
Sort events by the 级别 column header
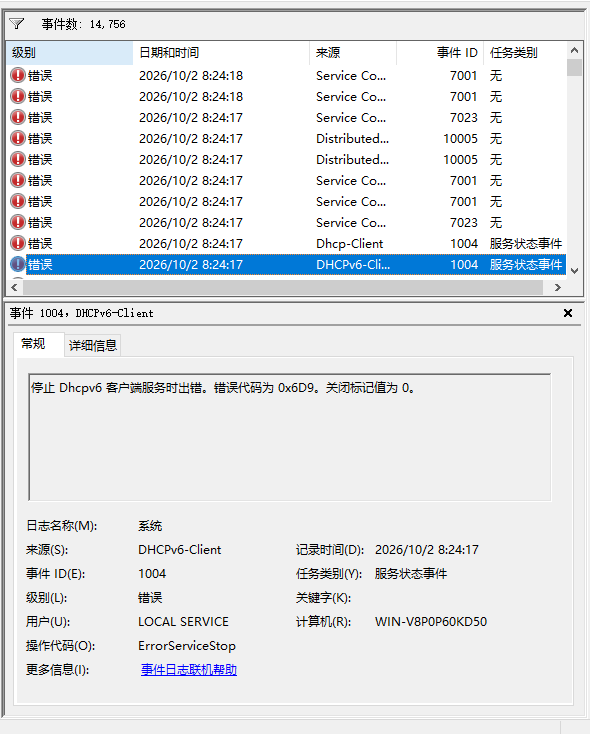pos(70,52)
